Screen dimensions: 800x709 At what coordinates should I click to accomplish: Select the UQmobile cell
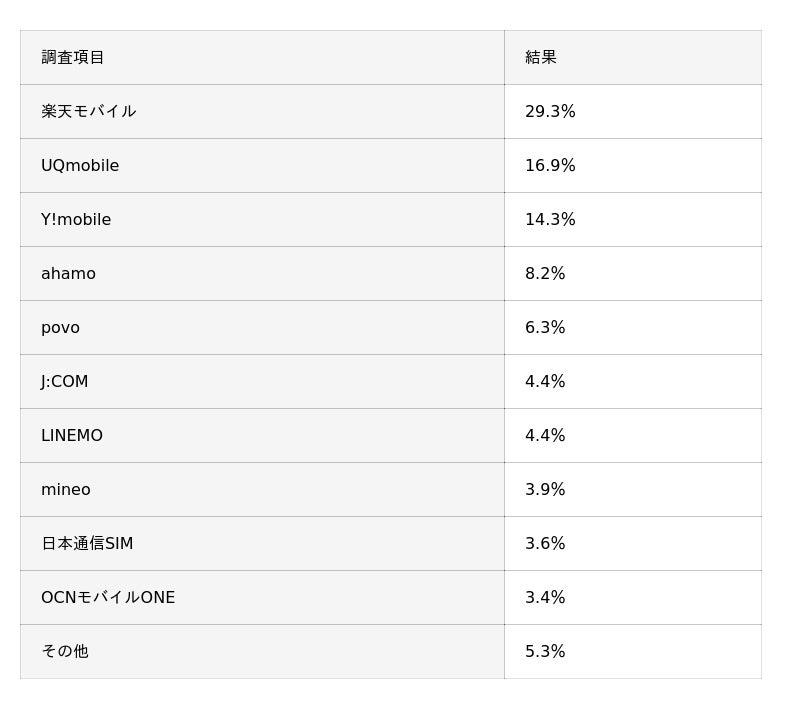tap(80, 166)
